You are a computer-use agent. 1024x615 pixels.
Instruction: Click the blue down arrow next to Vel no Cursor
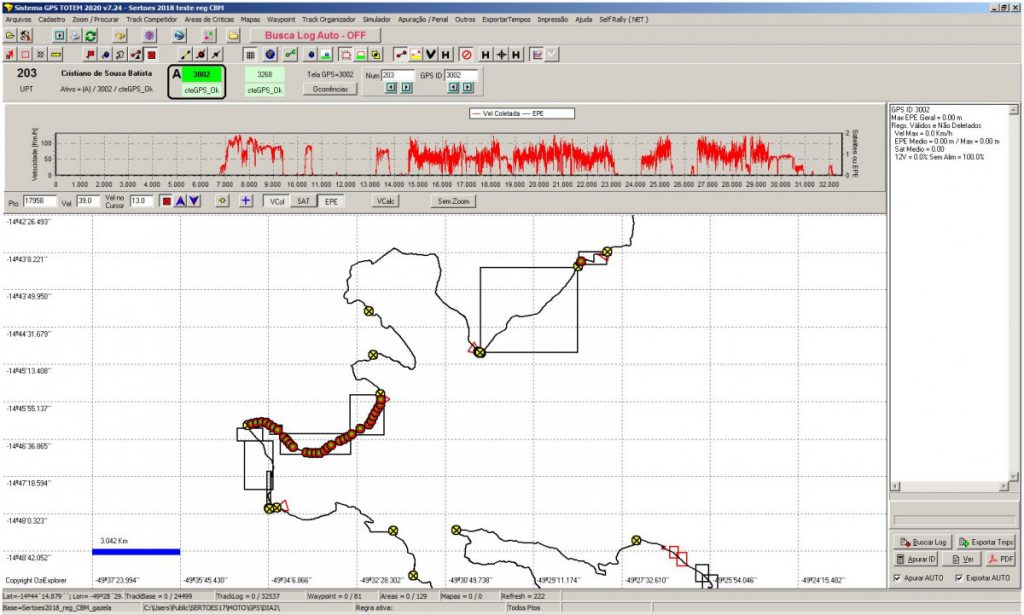click(194, 201)
